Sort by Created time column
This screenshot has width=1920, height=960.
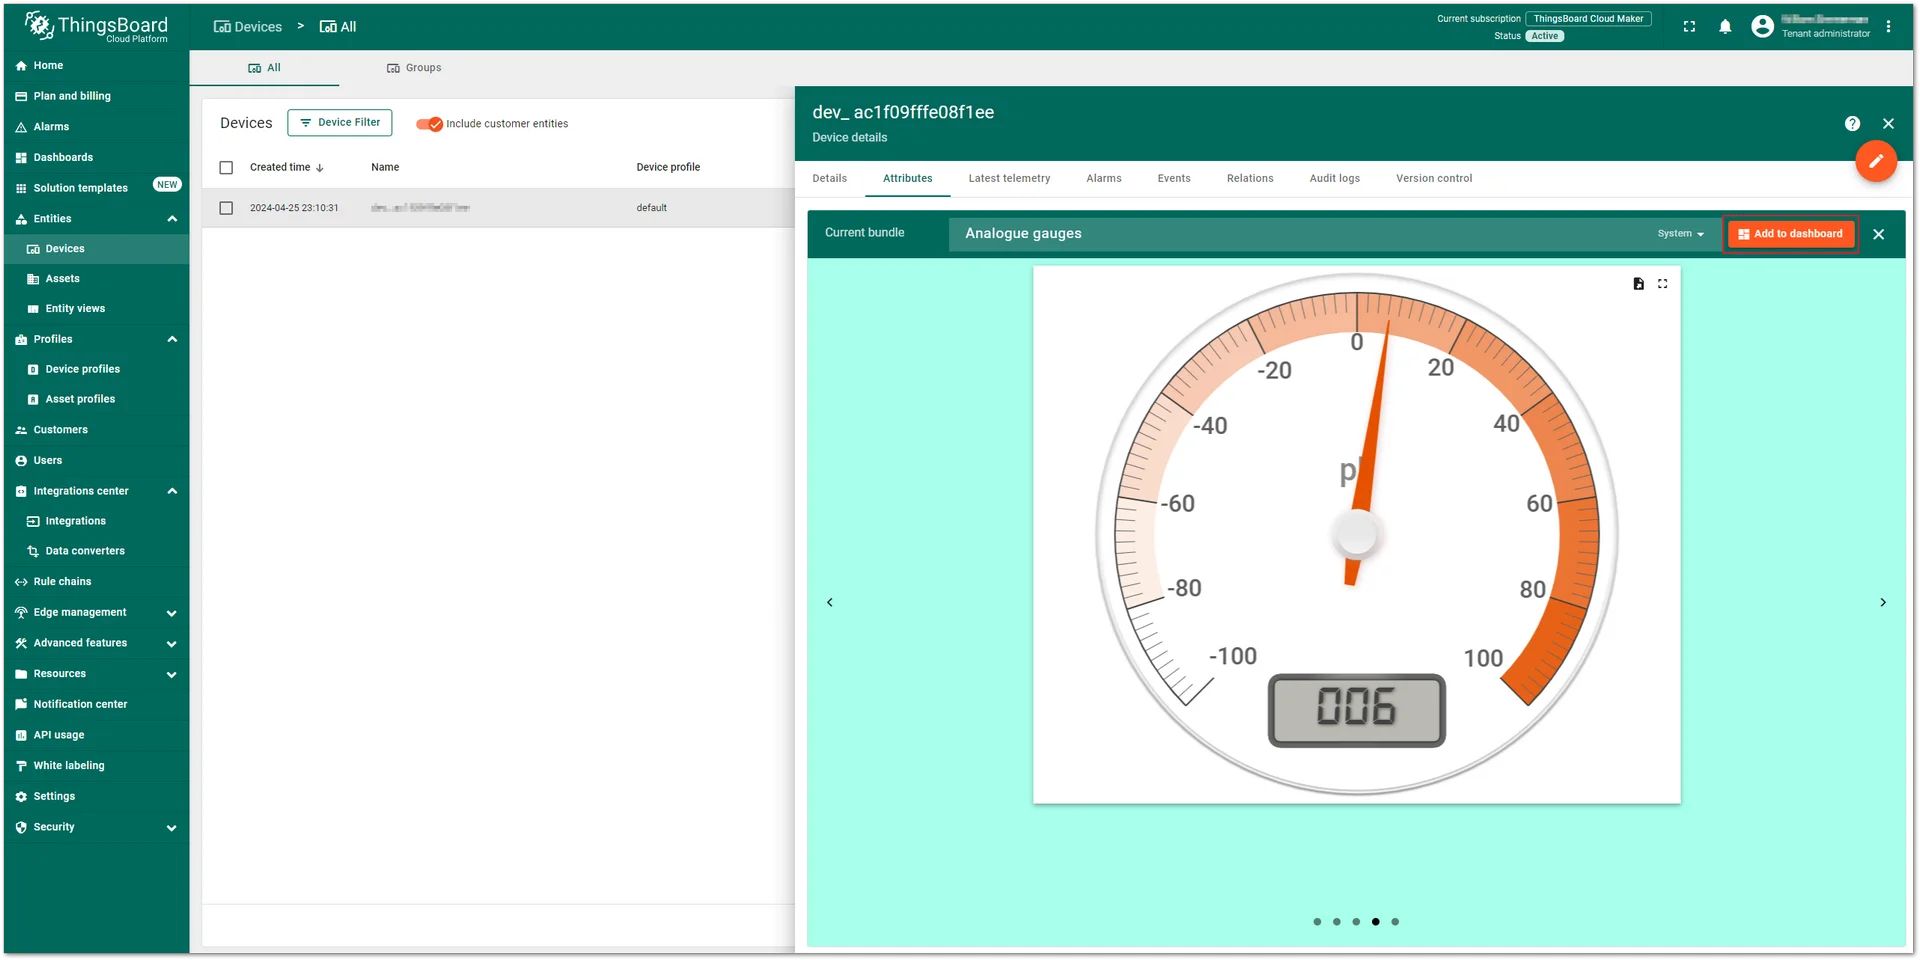(x=286, y=168)
